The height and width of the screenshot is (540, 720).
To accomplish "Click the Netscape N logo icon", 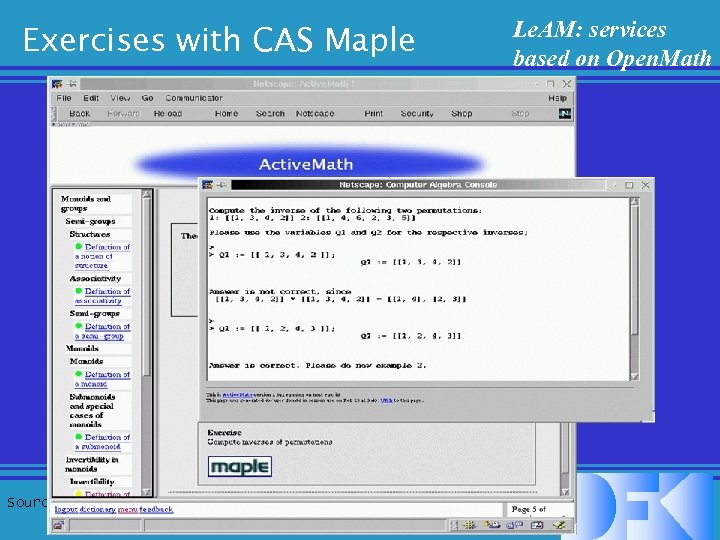I will [565, 113].
